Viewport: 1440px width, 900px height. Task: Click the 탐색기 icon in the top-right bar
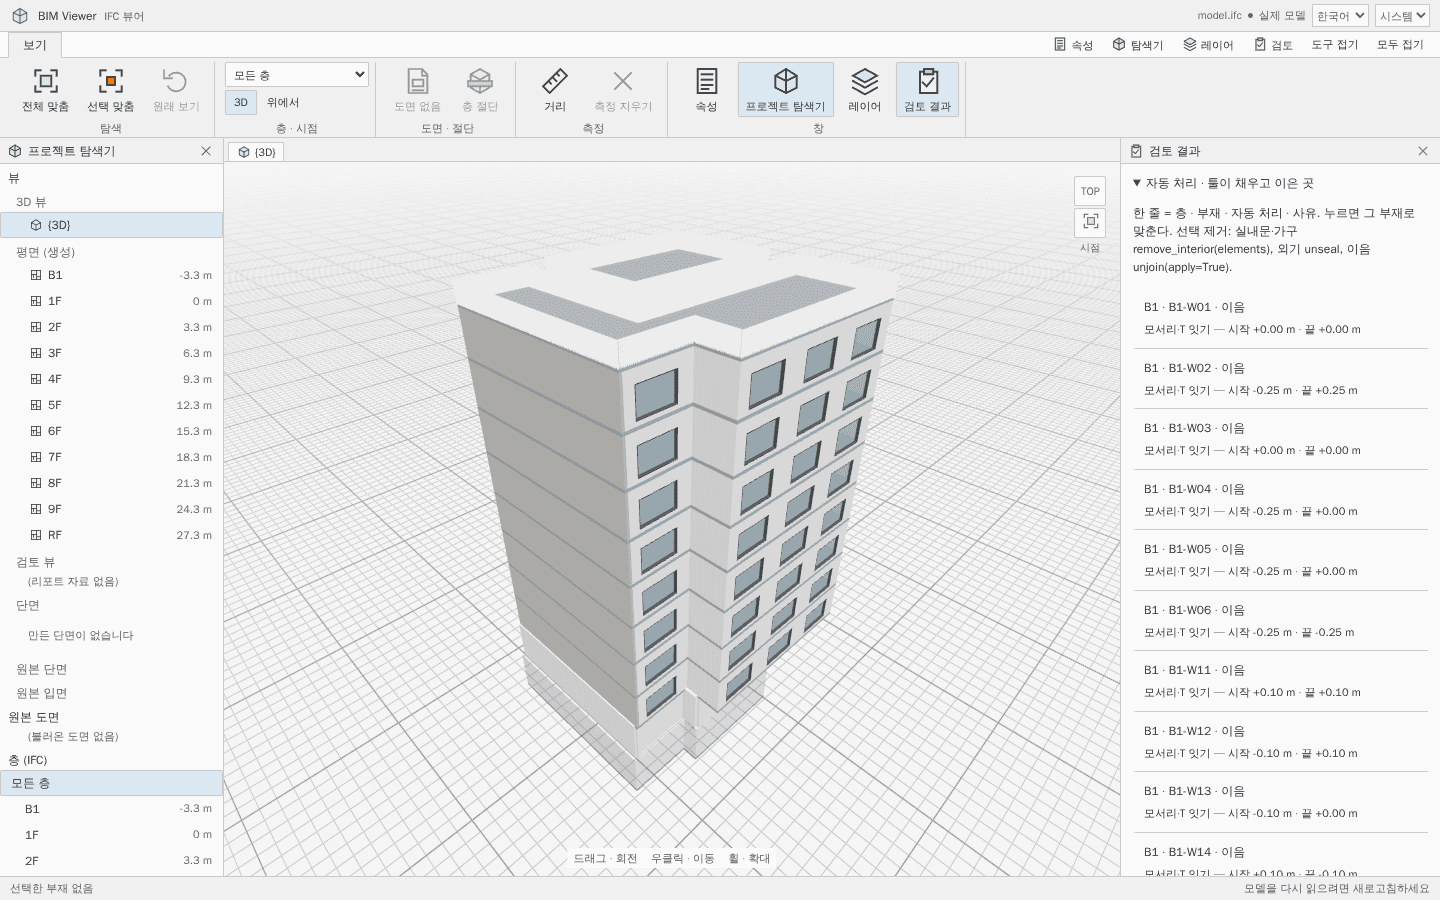(1119, 44)
